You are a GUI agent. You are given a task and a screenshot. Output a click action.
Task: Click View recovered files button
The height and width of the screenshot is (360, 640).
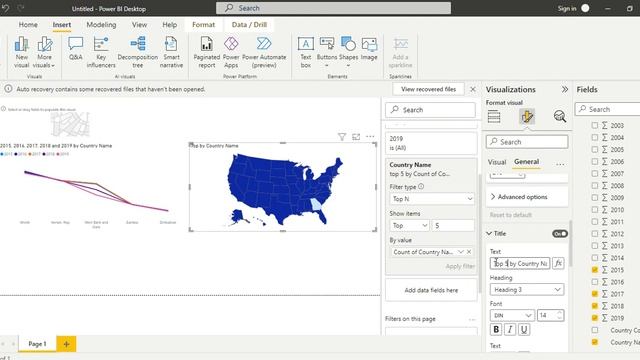(429, 89)
